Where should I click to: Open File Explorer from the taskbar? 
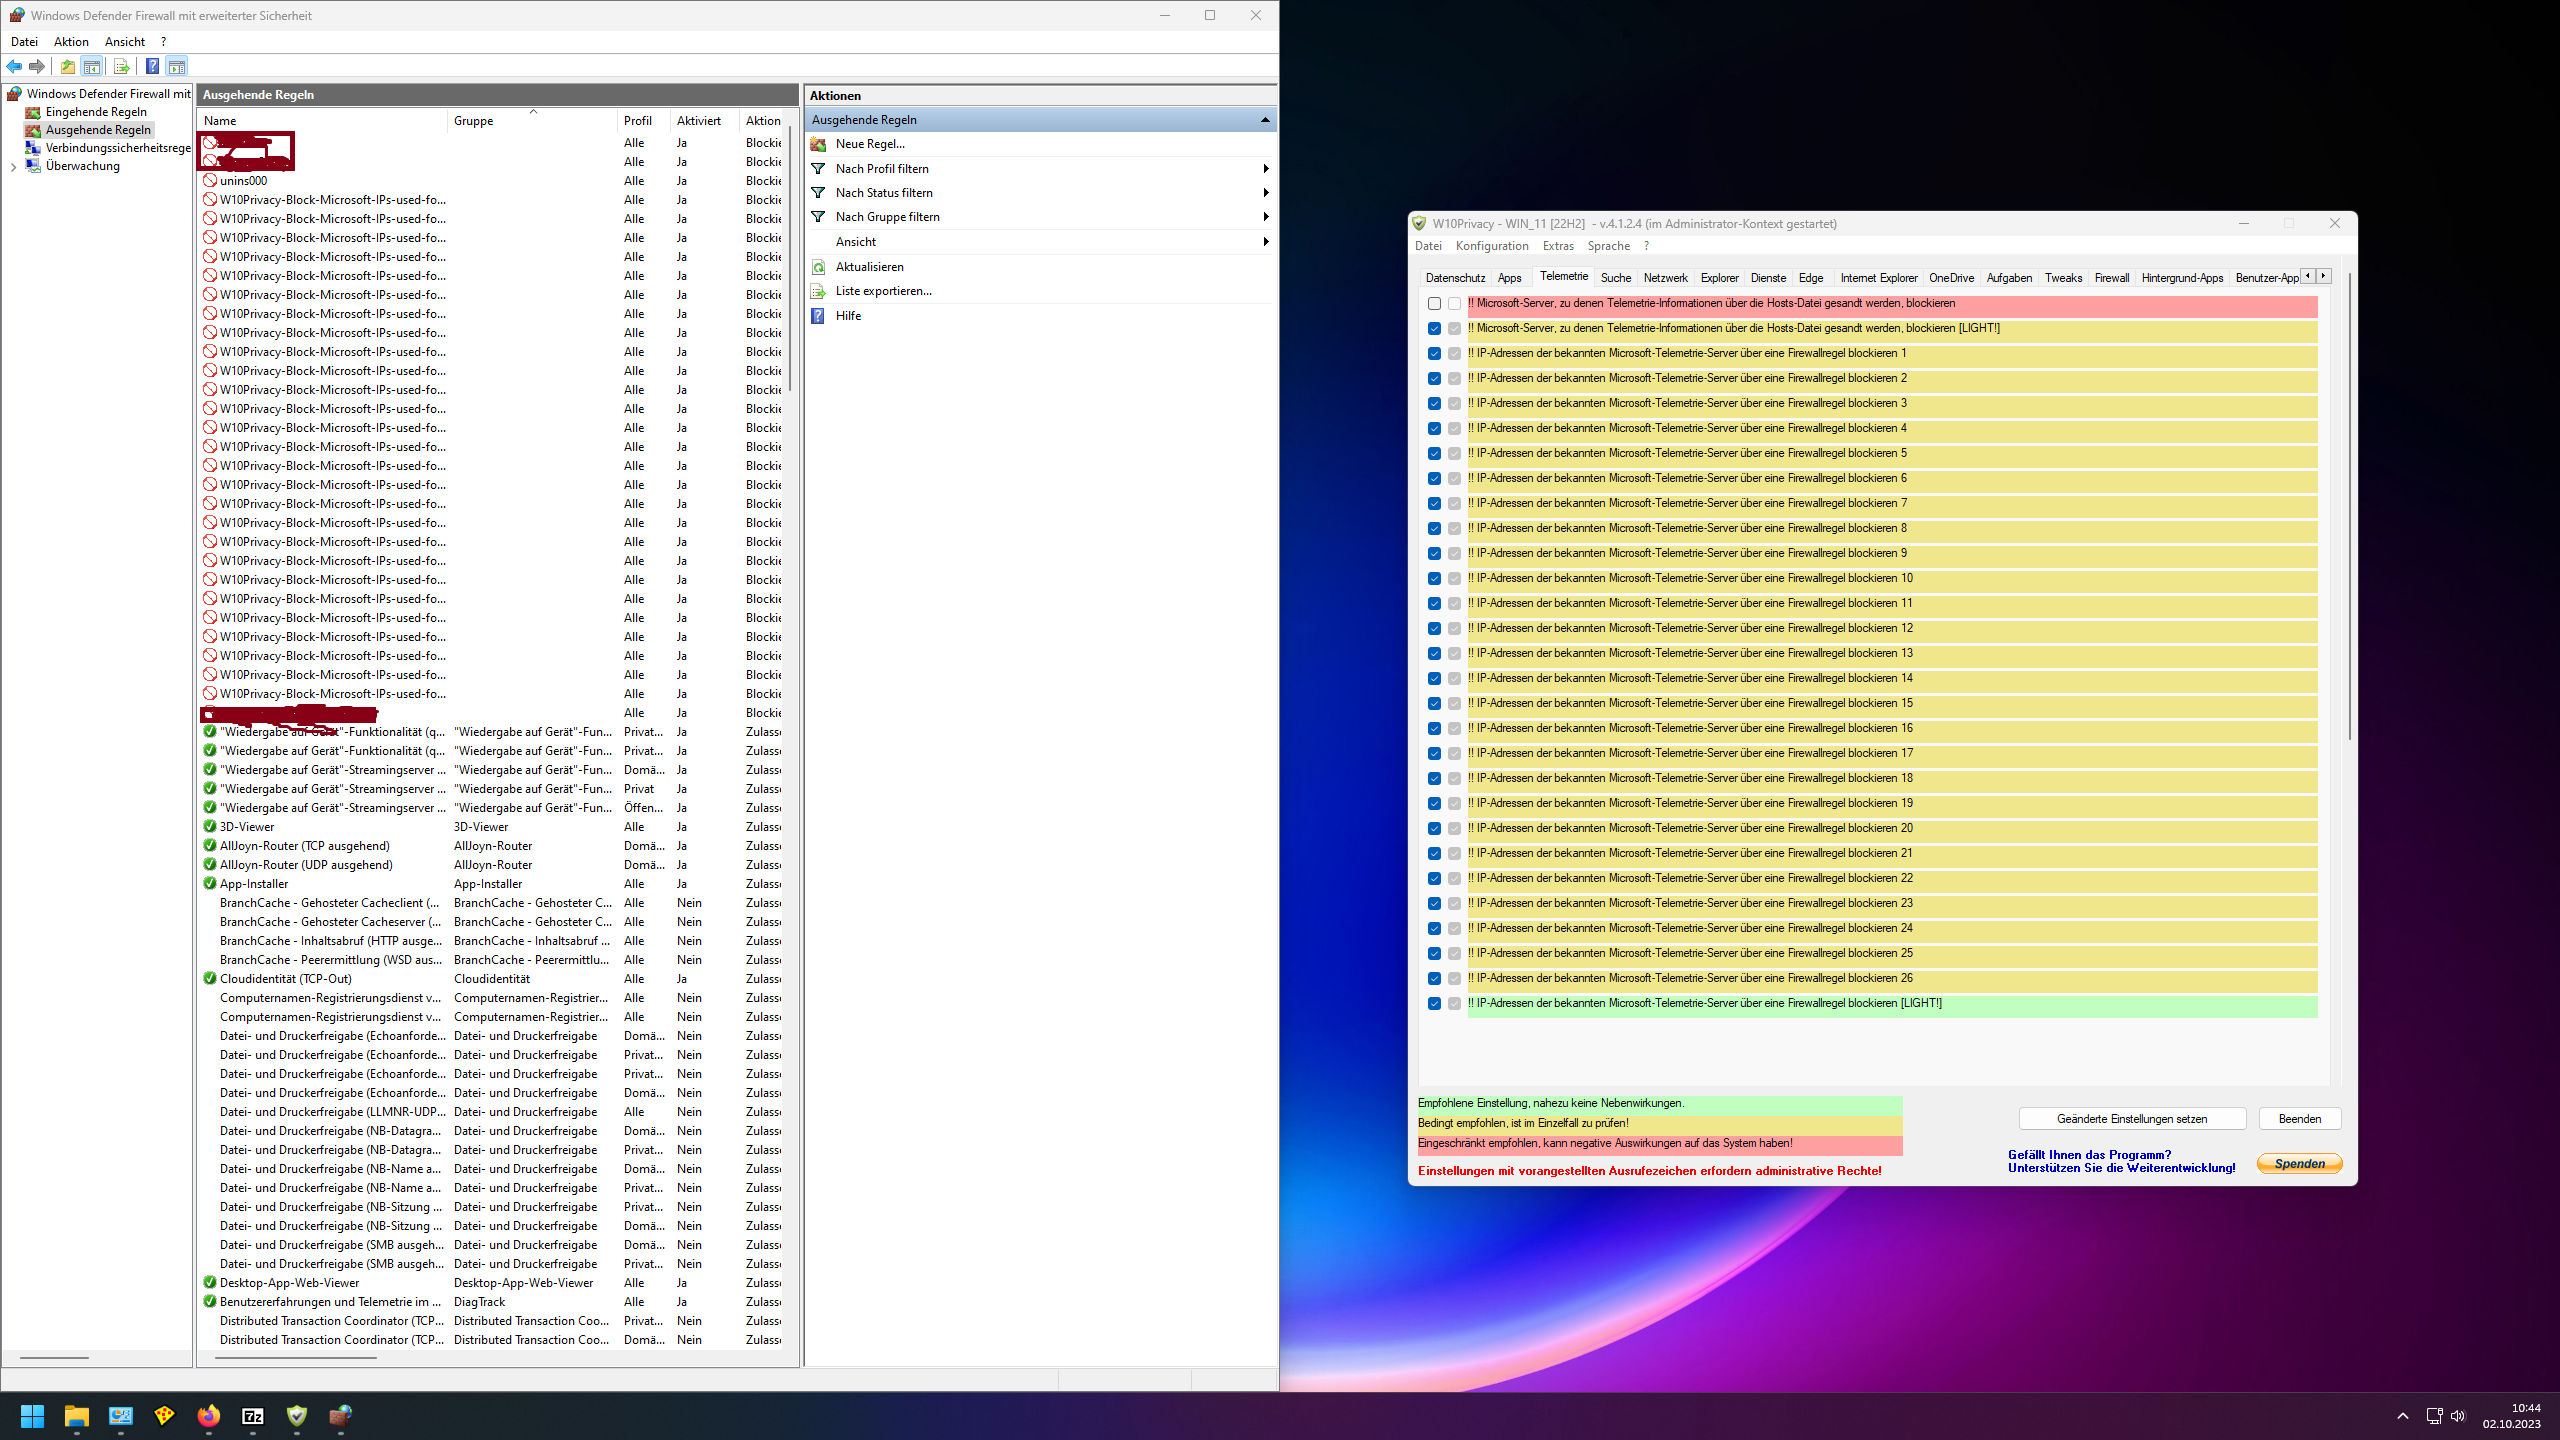77,1416
